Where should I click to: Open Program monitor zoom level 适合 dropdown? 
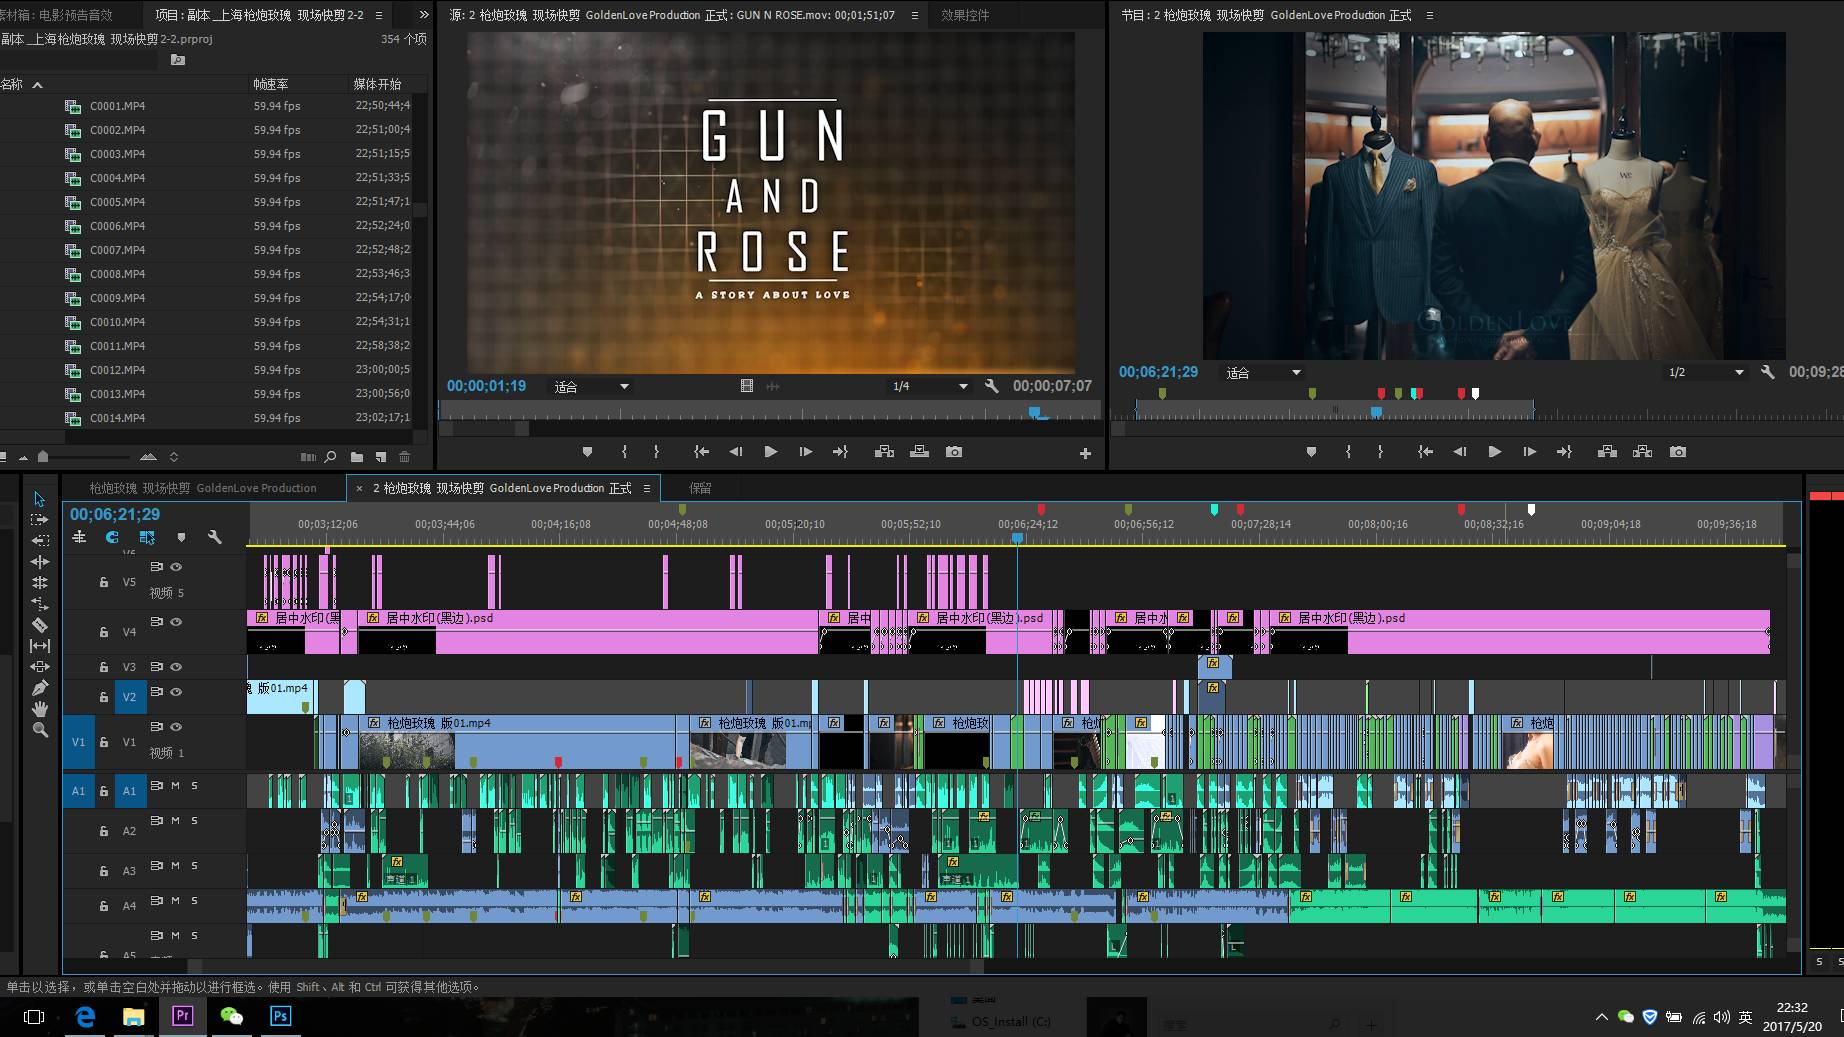coord(1263,373)
